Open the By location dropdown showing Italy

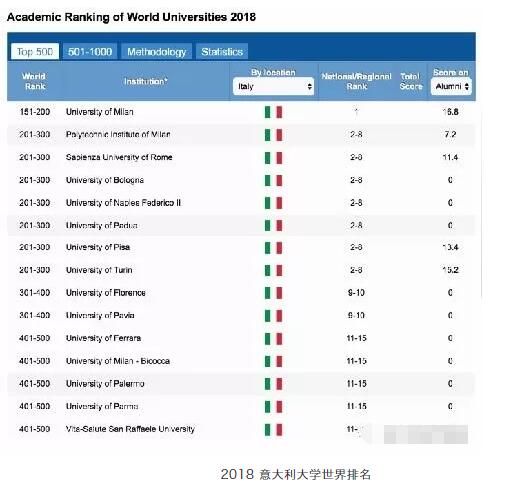[273, 86]
